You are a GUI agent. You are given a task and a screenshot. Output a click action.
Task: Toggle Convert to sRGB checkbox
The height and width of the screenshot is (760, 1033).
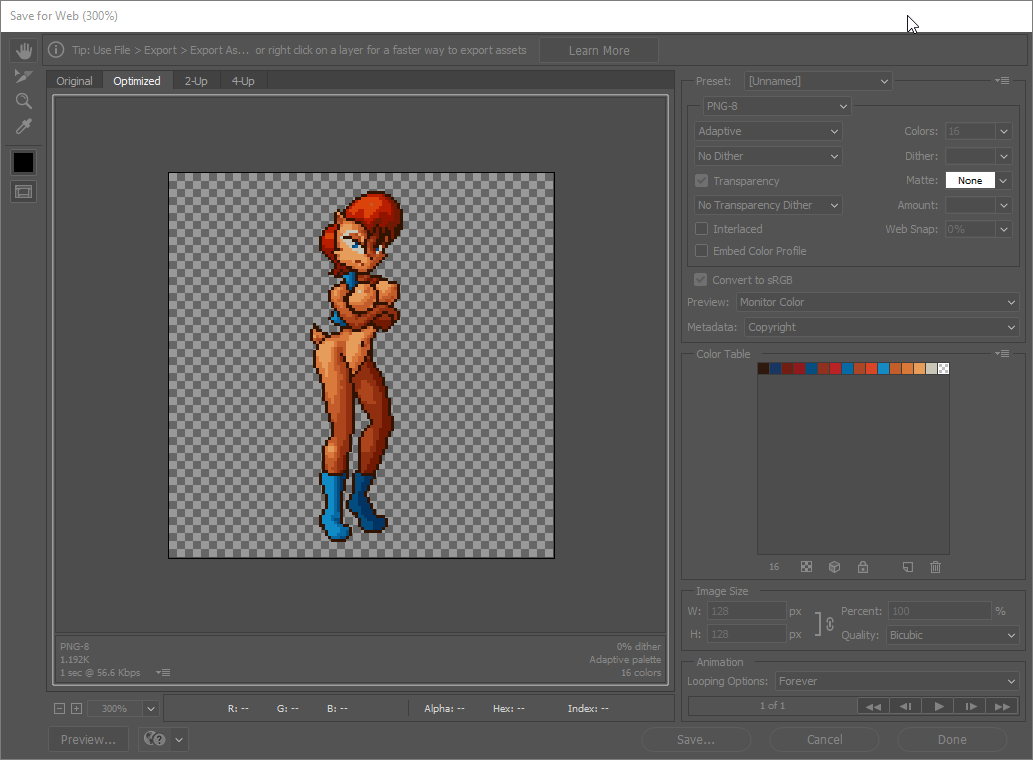coord(701,280)
